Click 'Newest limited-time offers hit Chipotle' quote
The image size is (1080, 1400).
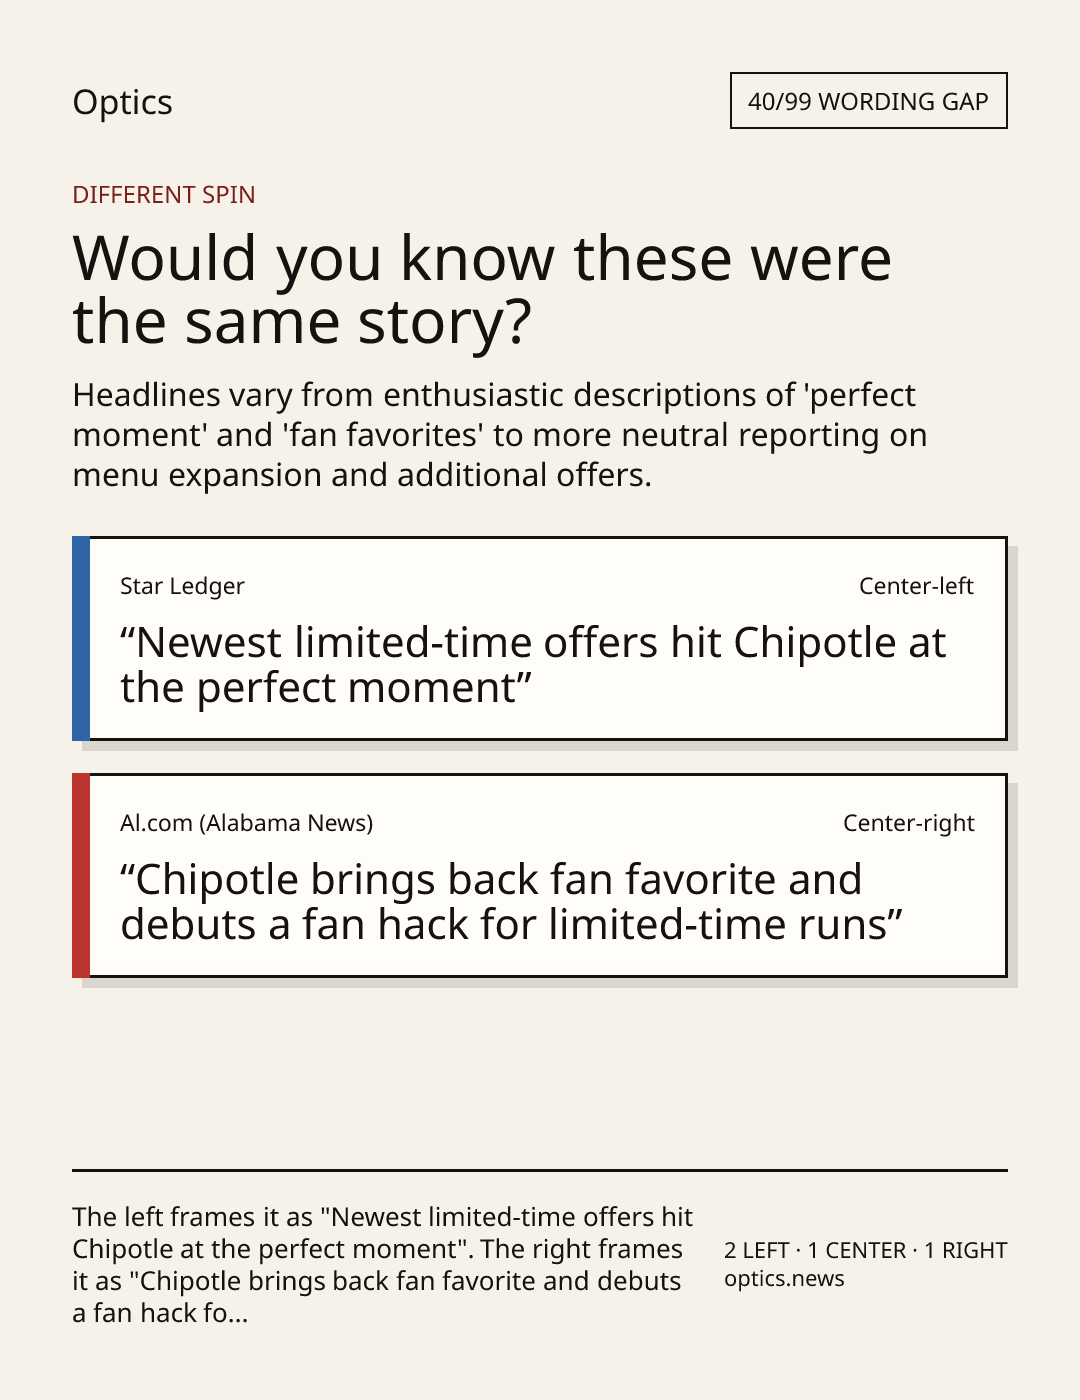[533, 665]
